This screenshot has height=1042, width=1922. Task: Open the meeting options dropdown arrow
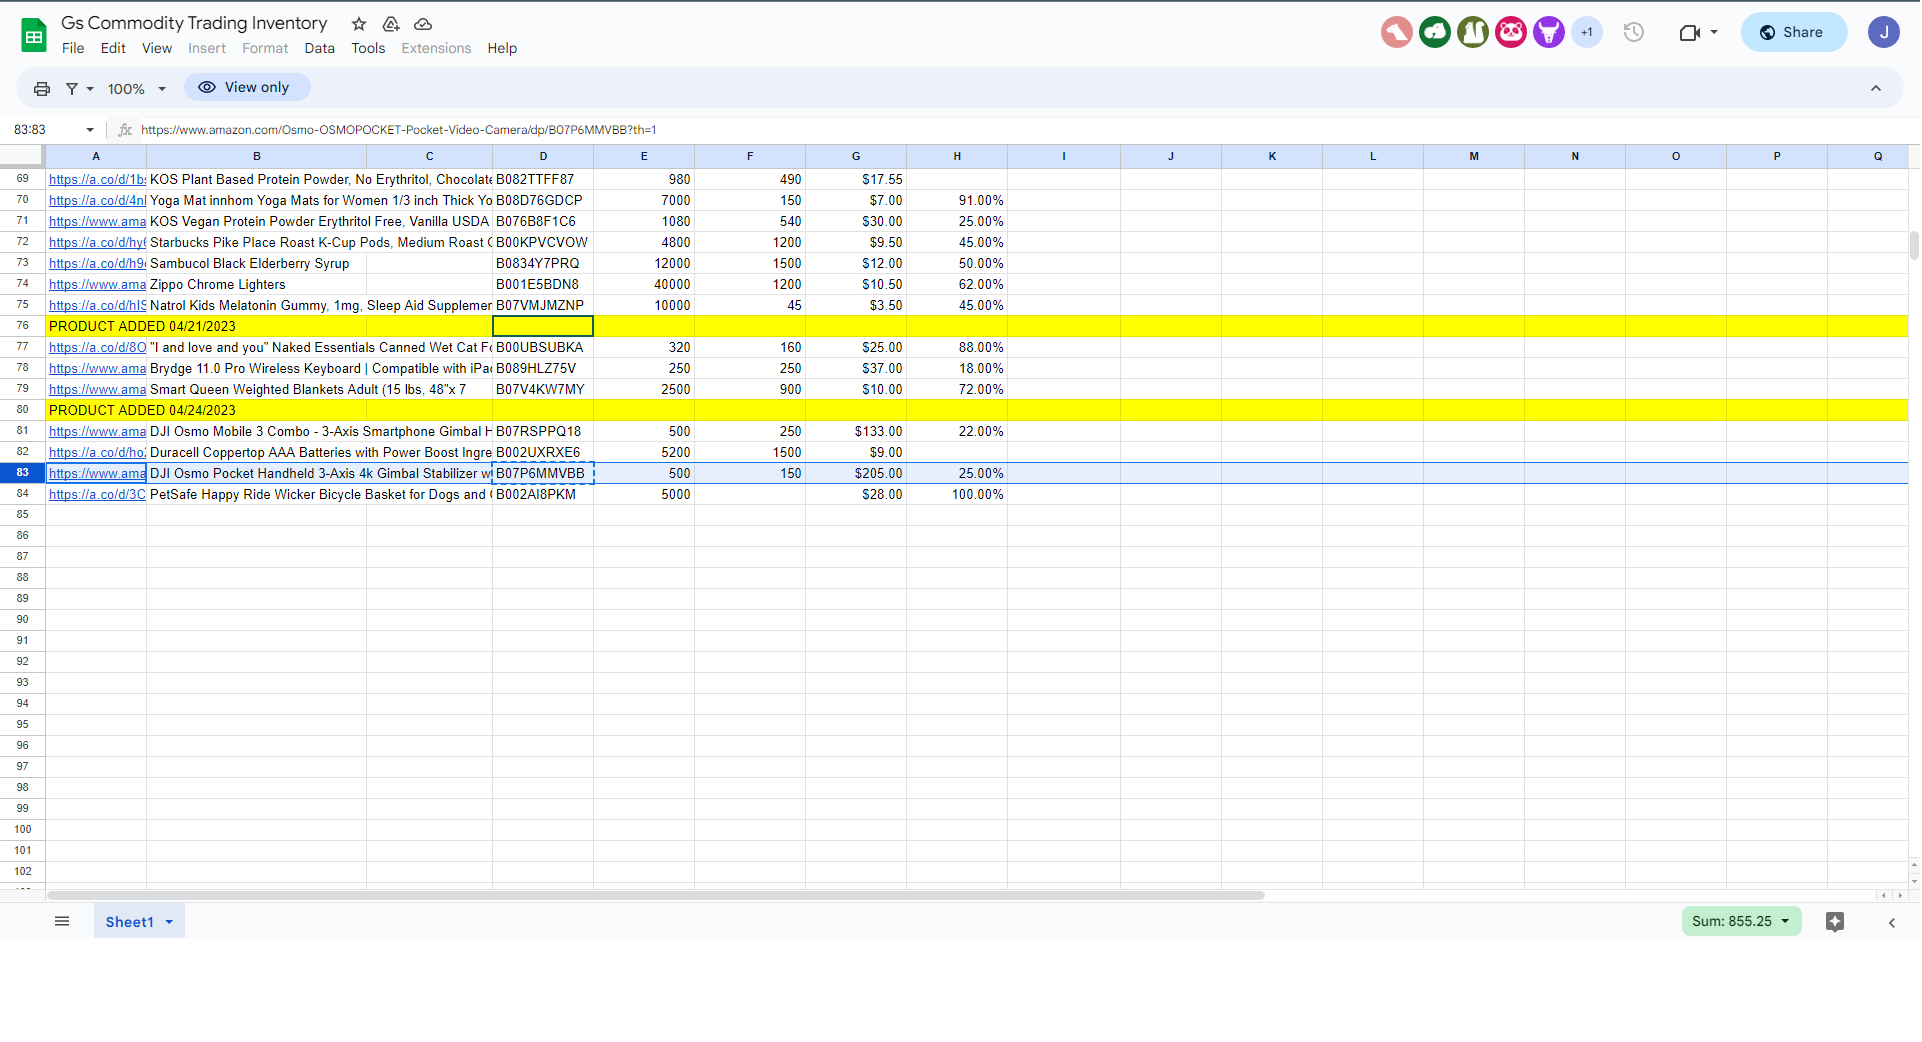click(1714, 33)
